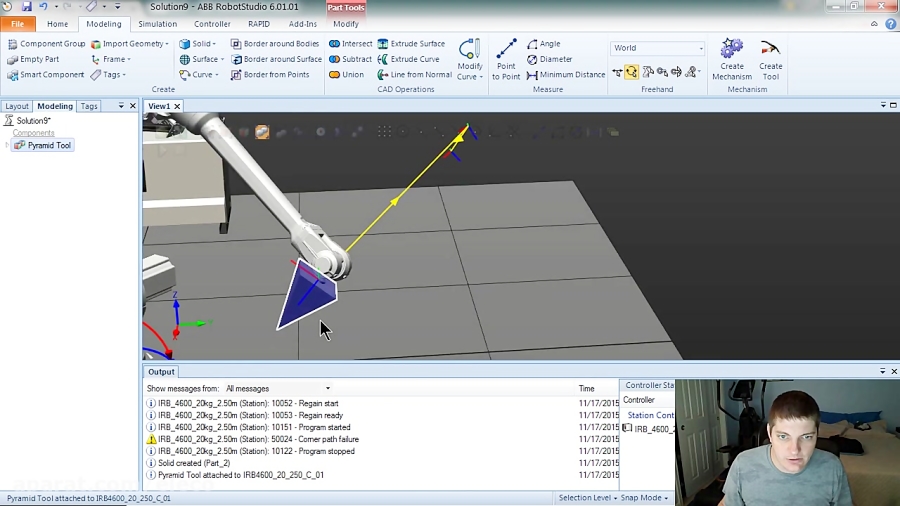Screen dimensions: 900x506
Task: Select the '10151 - Program started' message
Action: [248, 427]
